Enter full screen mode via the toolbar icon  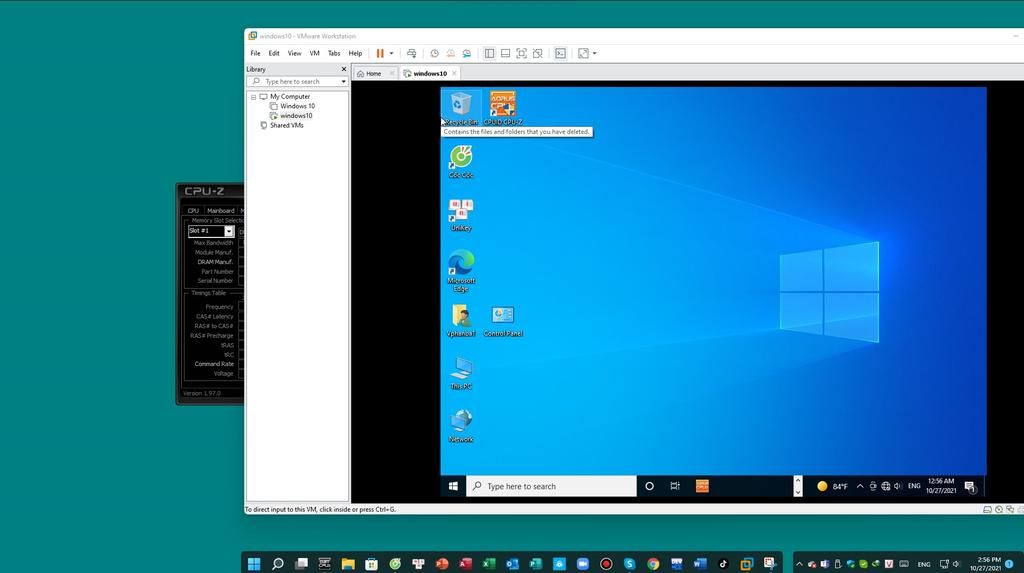click(x=521, y=54)
